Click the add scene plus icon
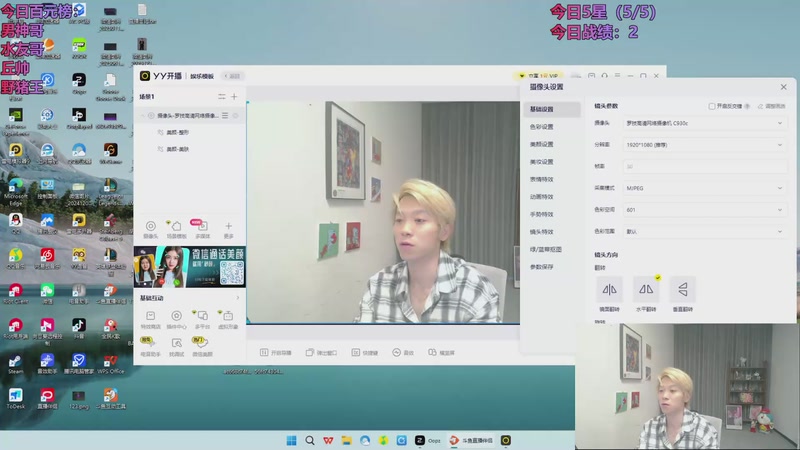The width and height of the screenshot is (800, 450). [234, 96]
